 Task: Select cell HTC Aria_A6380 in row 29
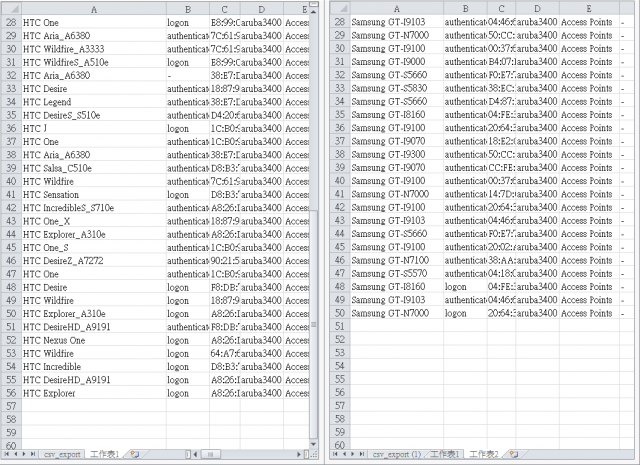(94, 36)
